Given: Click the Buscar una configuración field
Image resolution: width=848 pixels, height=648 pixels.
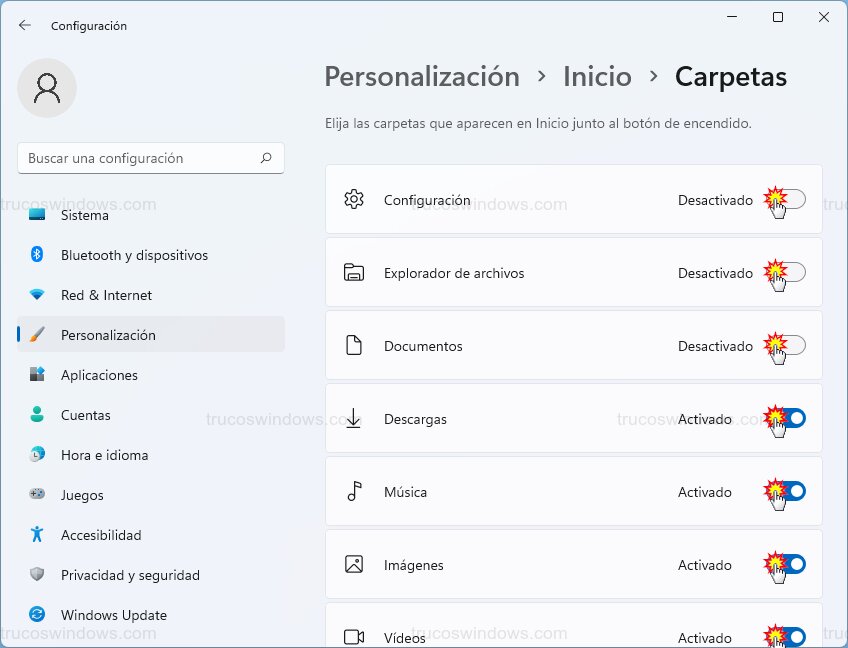Looking at the screenshot, I should point(140,158).
